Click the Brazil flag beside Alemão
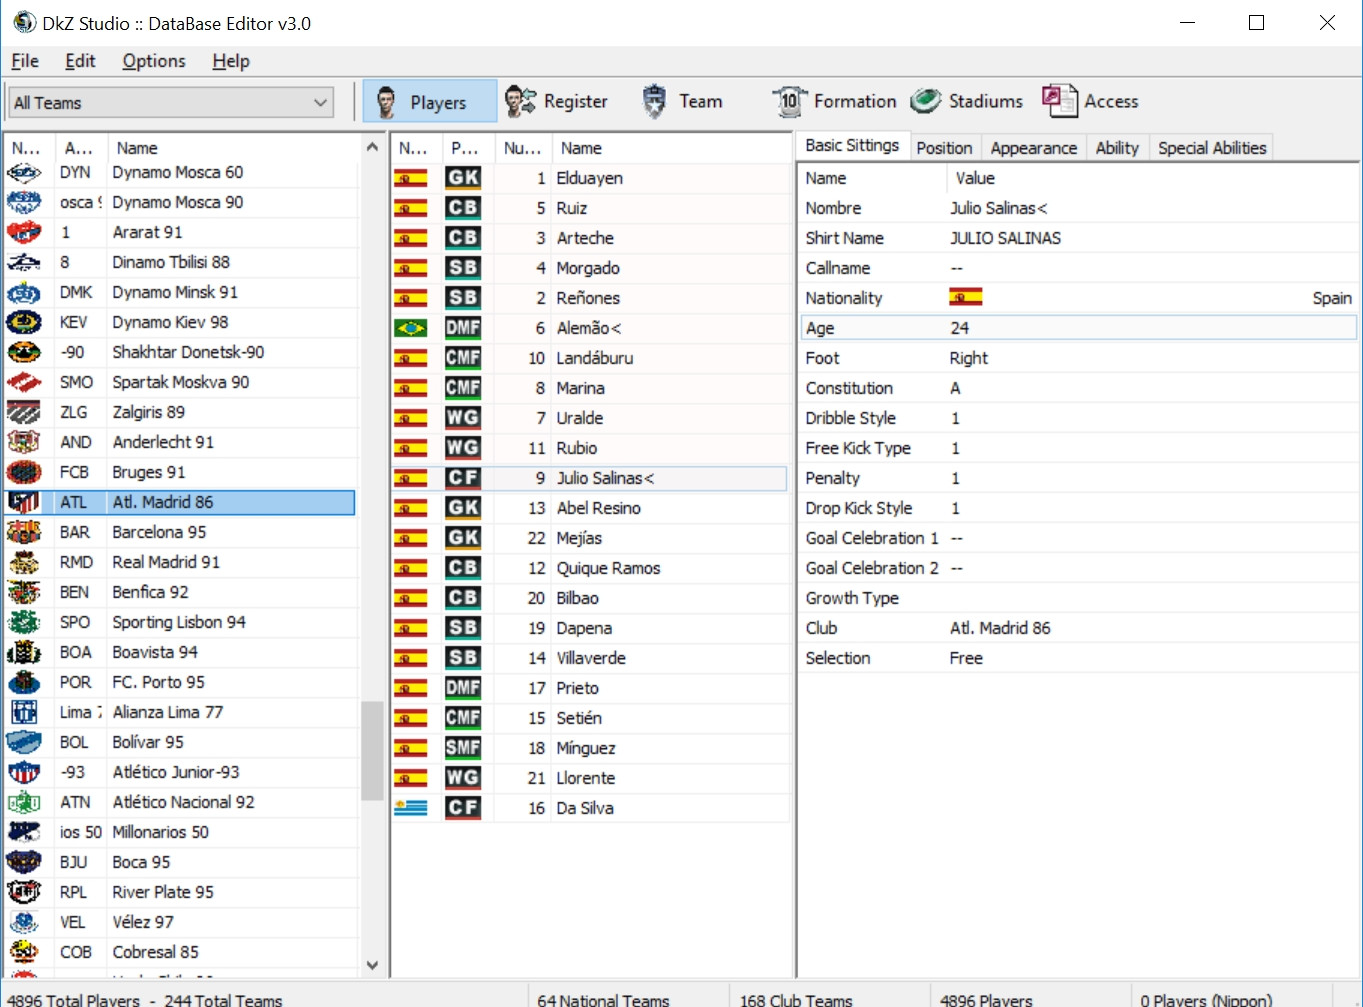 pyautogui.click(x=411, y=328)
